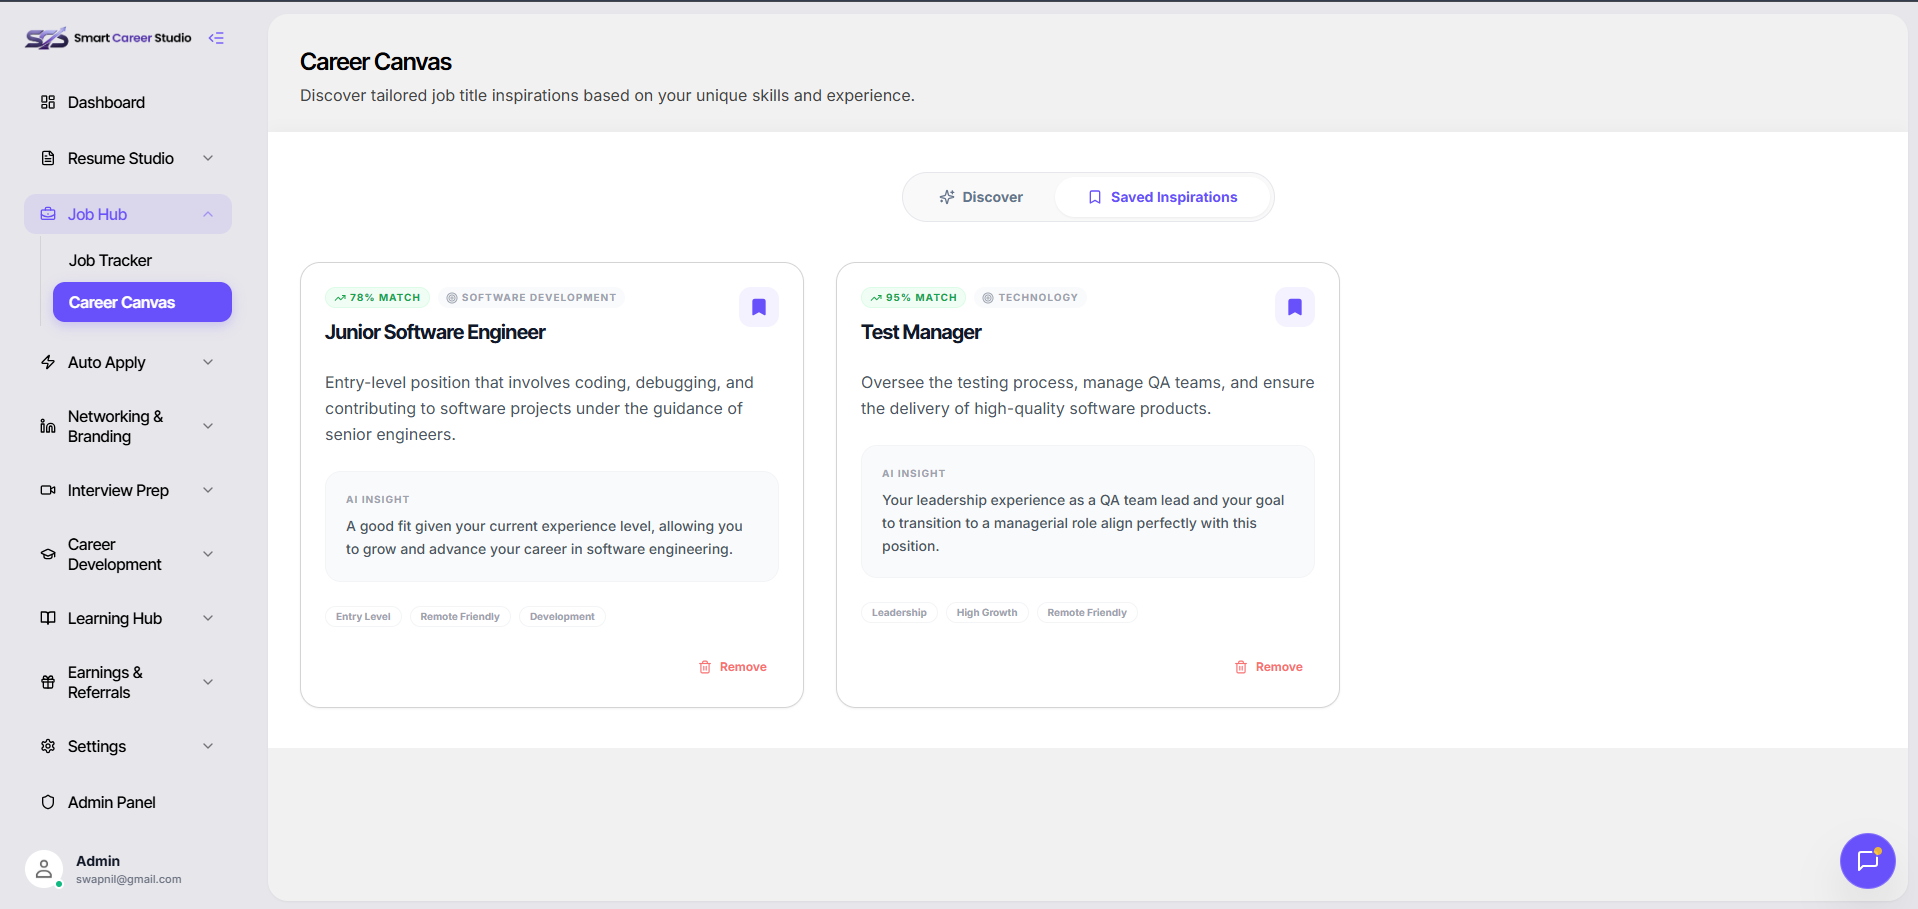The width and height of the screenshot is (1918, 909).
Task: Collapse the sidebar using the arrow icon
Action: 216,38
